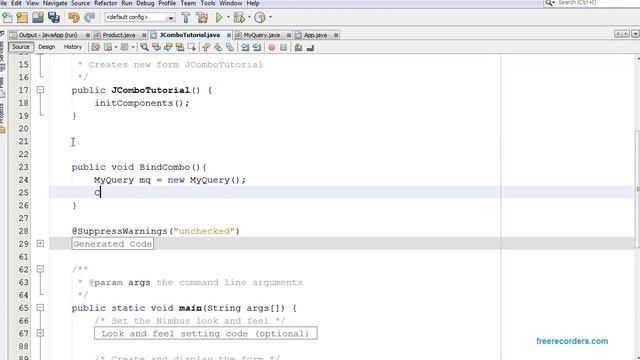Image resolution: width=640 pixels, height=360 pixels.
Task: Collapse the JComboTutorial constructor fold at line 17
Action: pos(40,89)
